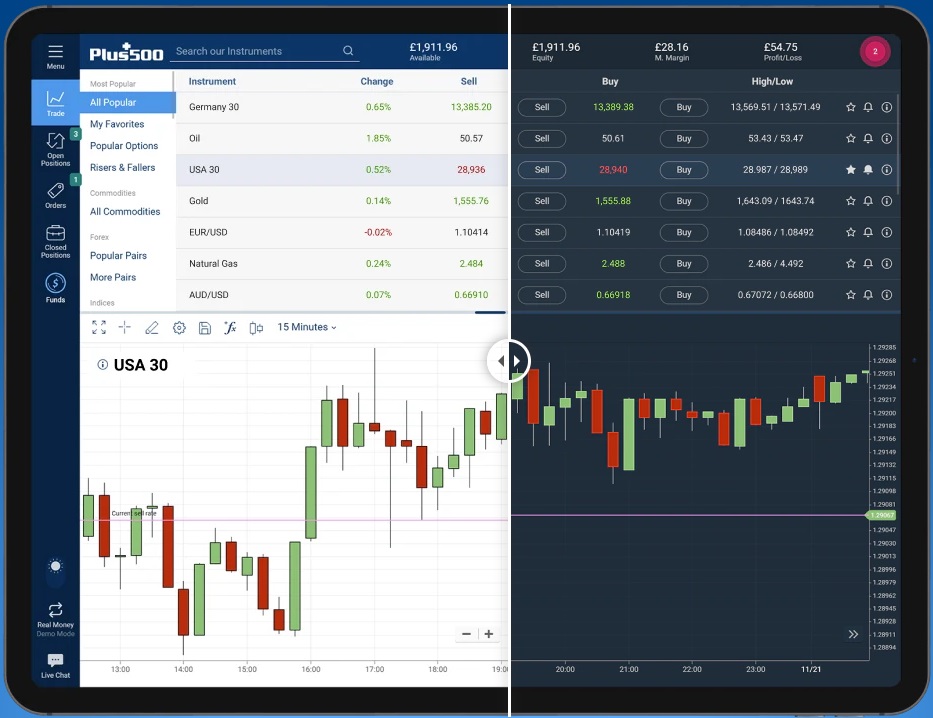The image size is (933, 718).
Task: Click Sell button for Oil
Action: point(541,139)
